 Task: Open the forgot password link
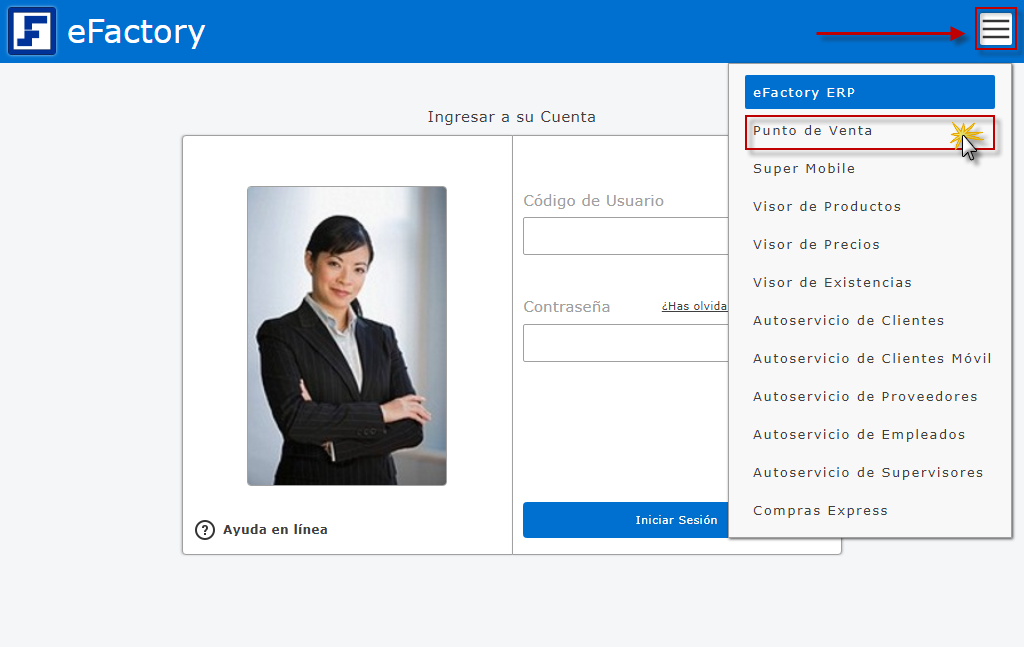click(694, 306)
